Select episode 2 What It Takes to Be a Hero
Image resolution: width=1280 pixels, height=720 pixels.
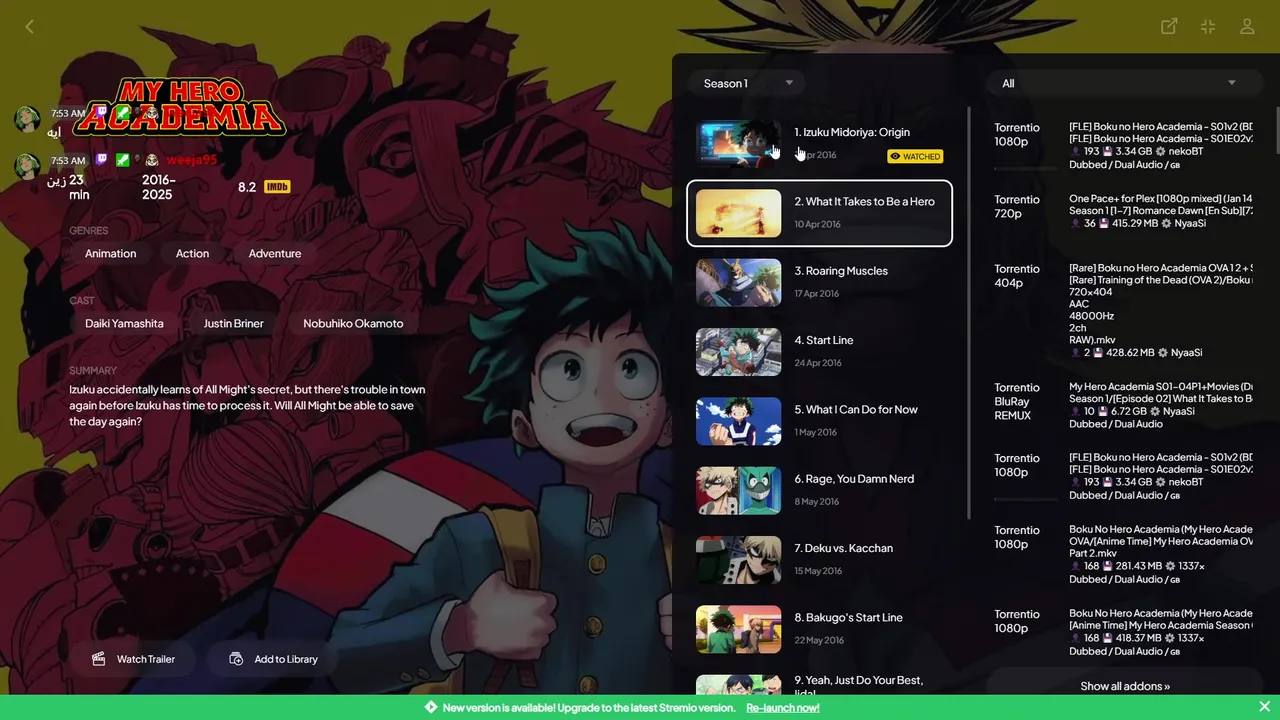(x=820, y=213)
